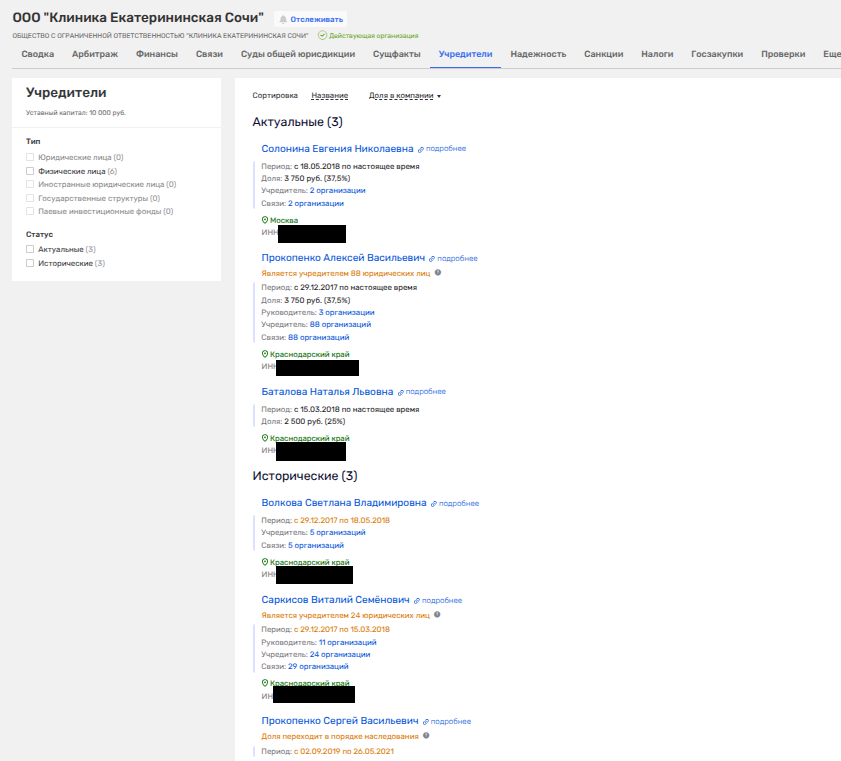Check the Актуальные status filter
Screen dimensions: 841x761
pyautogui.click(x=30, y=249)
